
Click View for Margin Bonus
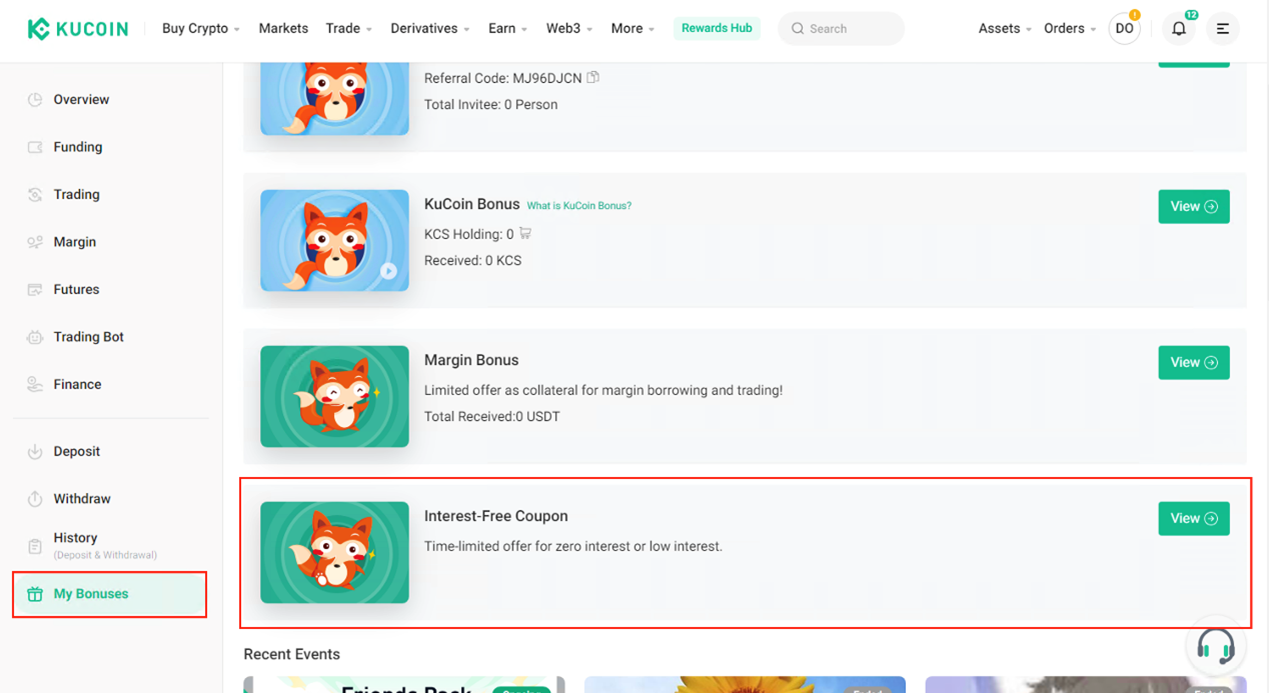(x=1194, y=363)
